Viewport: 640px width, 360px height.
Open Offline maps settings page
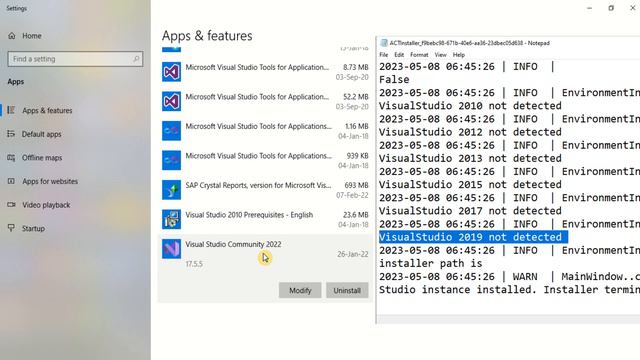point(42,158)
